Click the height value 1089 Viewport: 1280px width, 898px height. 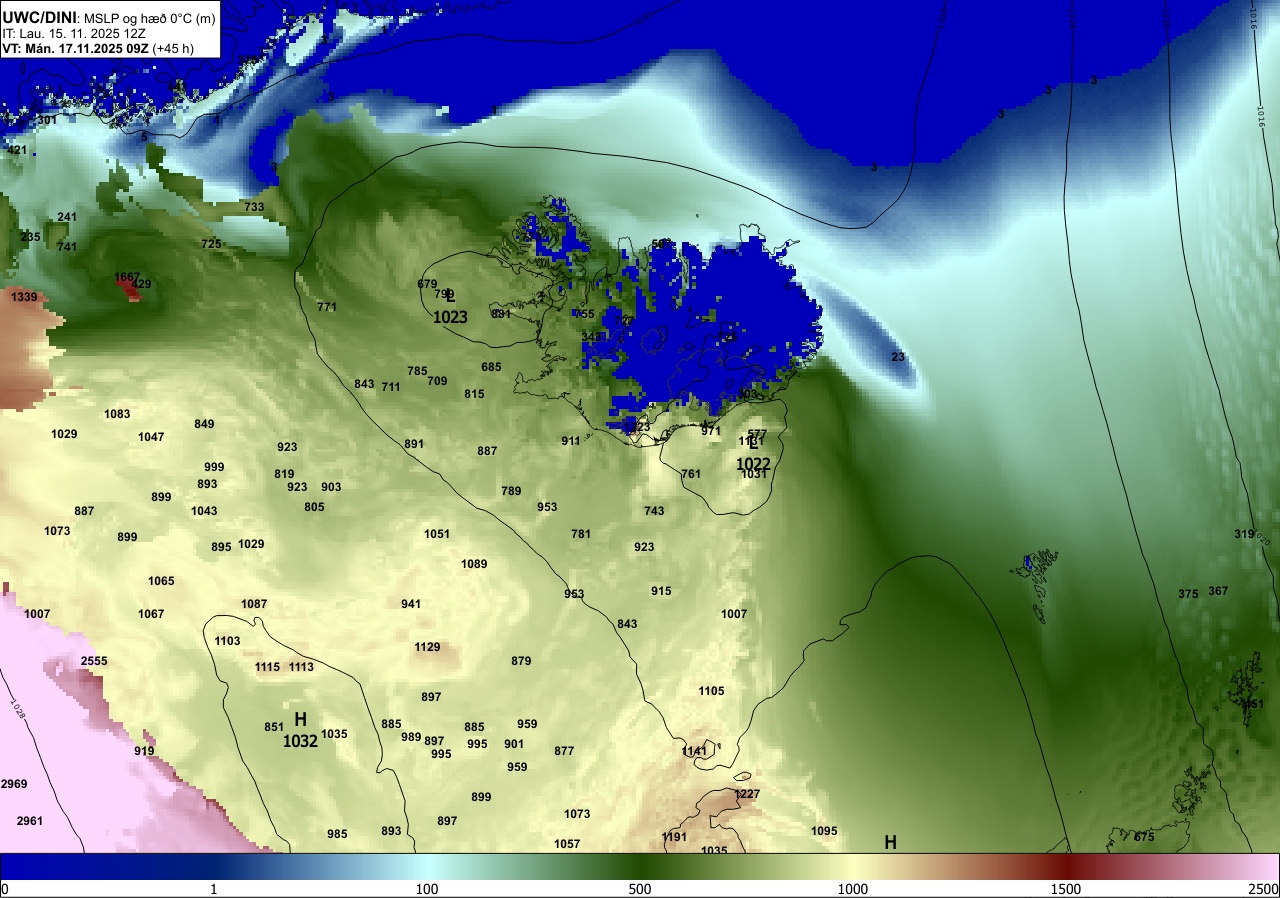point(474,564)
